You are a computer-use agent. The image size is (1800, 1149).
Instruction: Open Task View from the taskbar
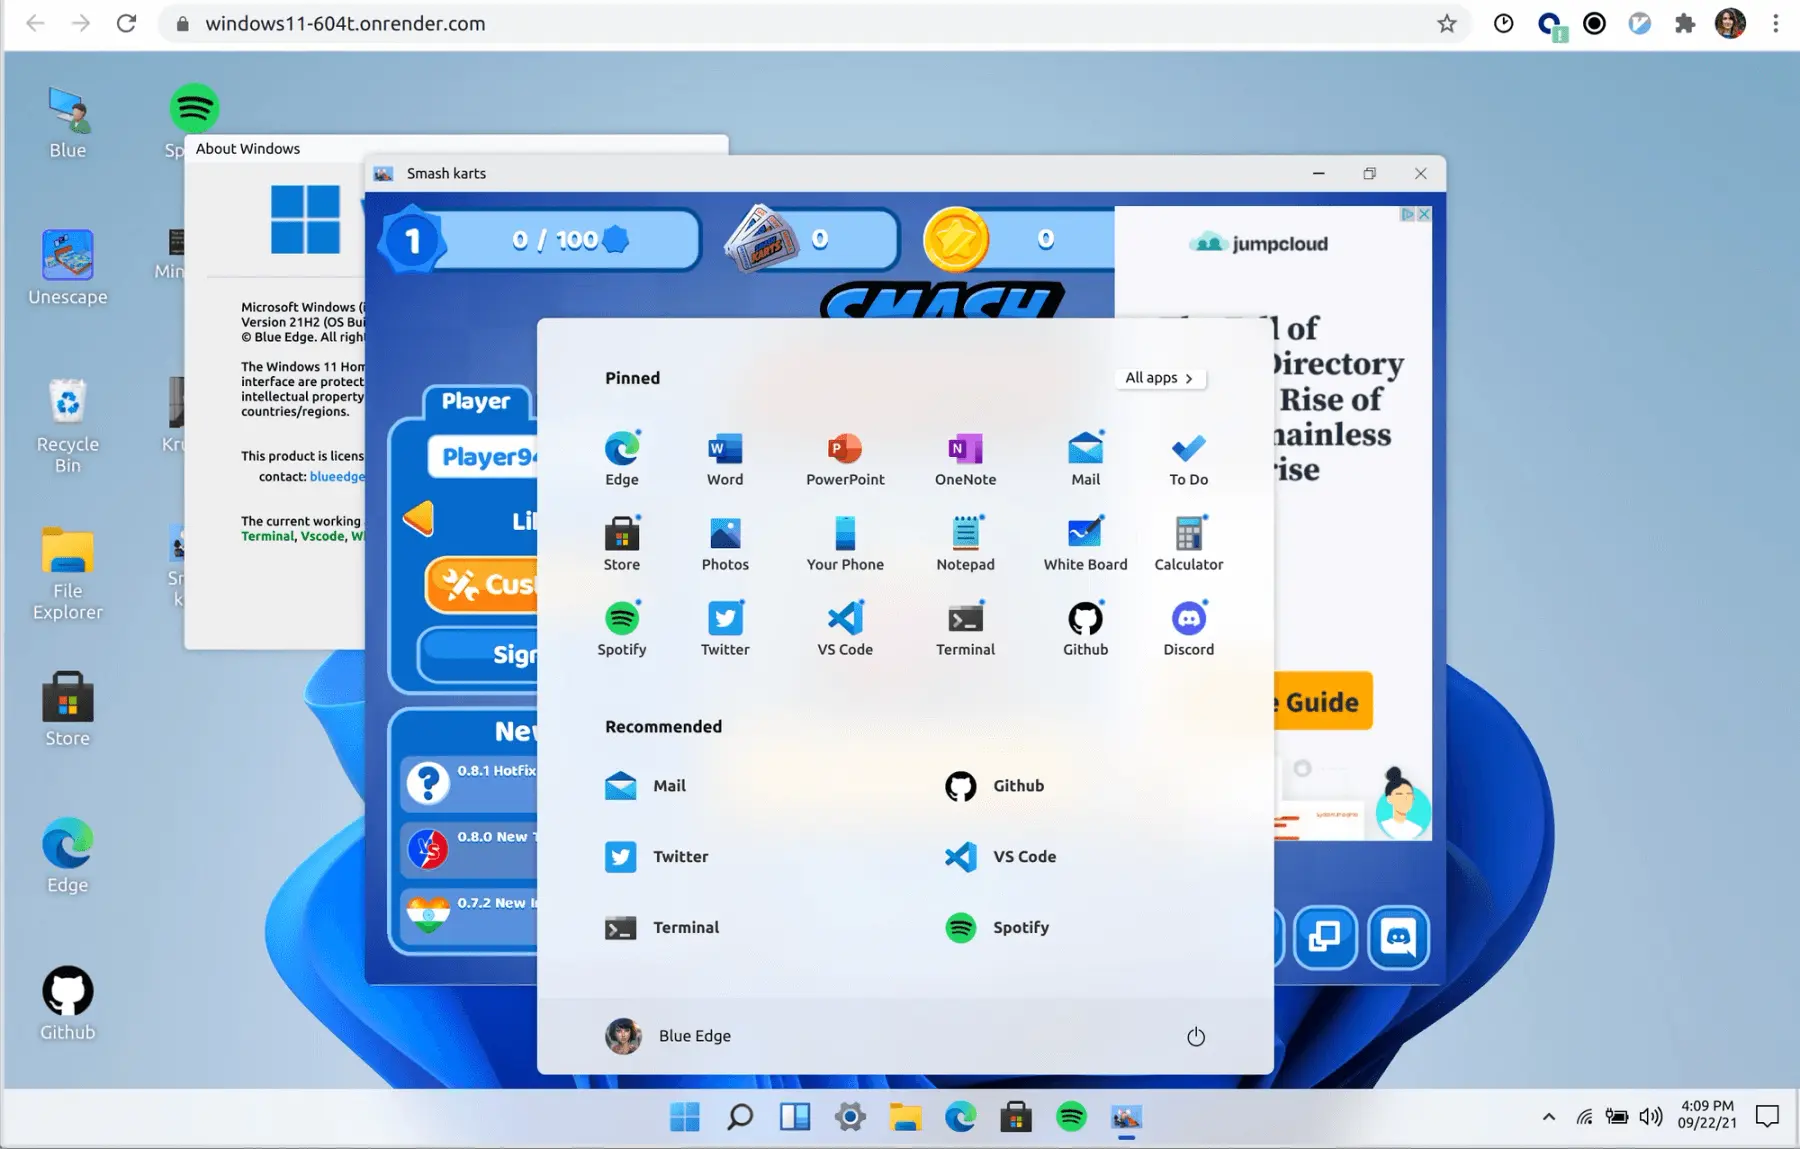[x=795, y=1117]
